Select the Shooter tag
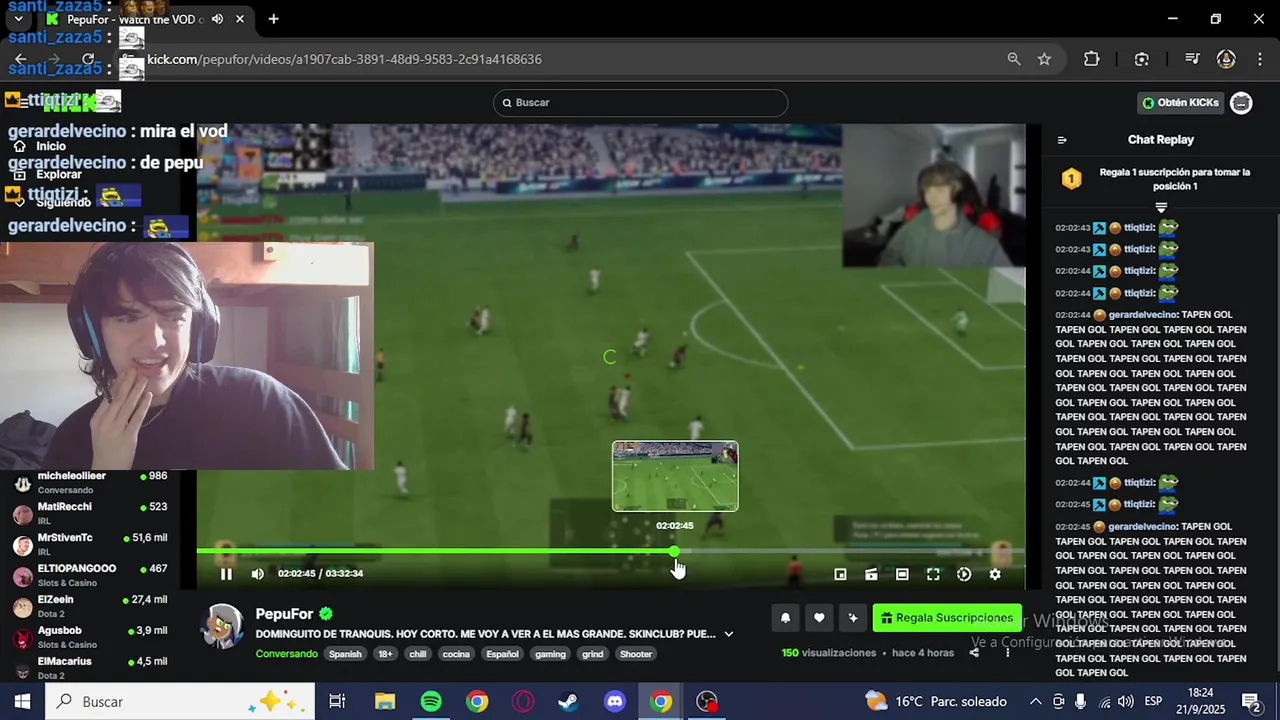The image size is (1280, 720). (x=636, y=654)
